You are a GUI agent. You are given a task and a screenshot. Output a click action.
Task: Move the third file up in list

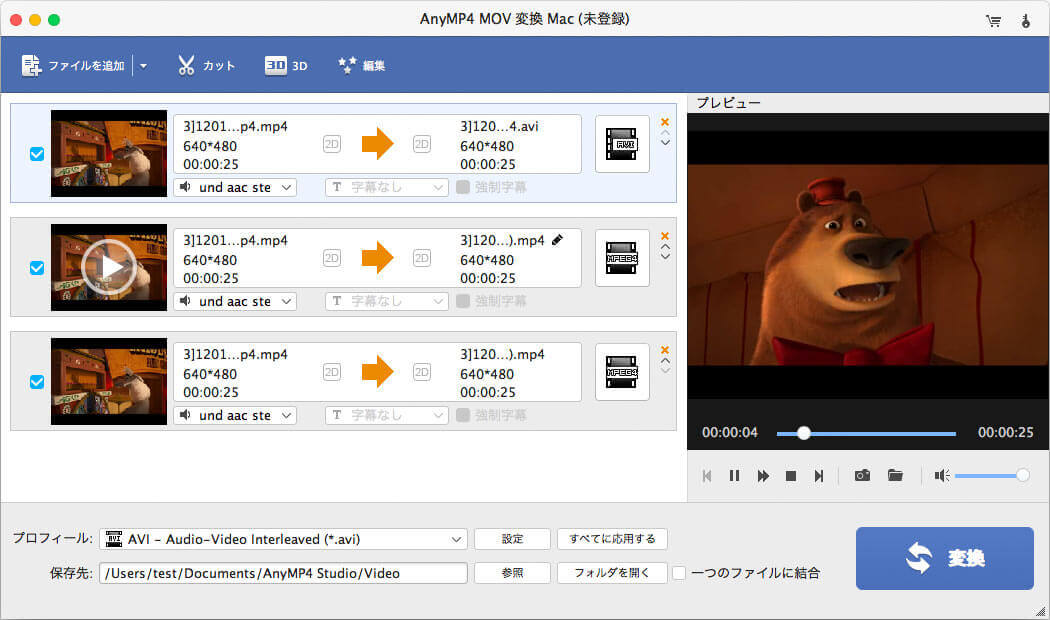click(665, 360)
